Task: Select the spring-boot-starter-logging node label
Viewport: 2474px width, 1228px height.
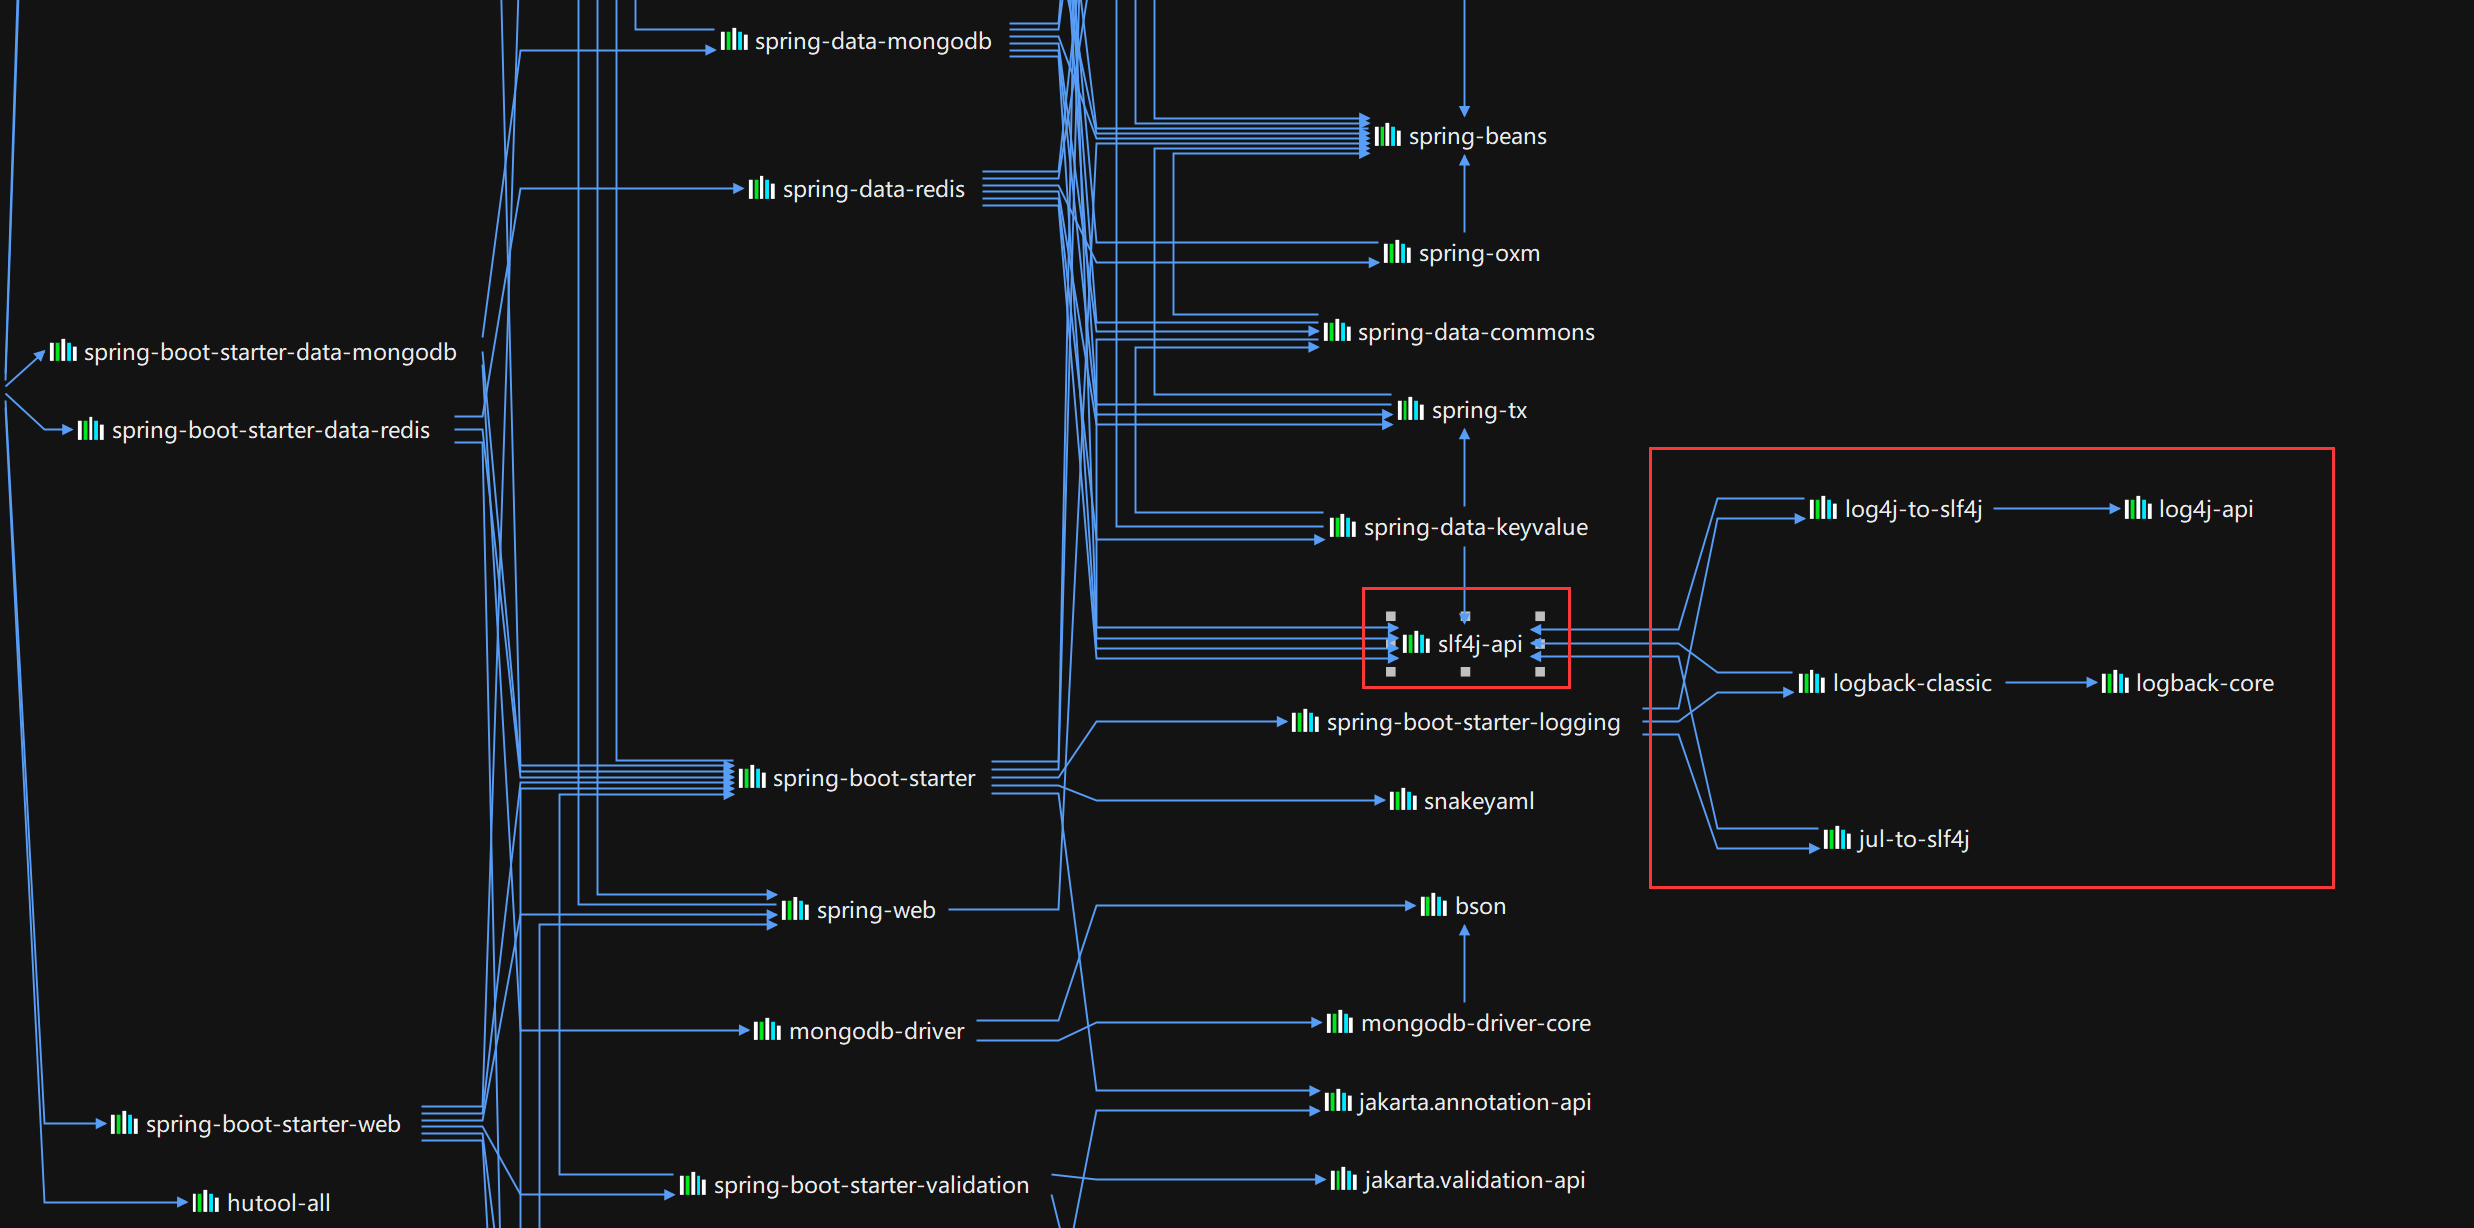Action: tap(1473, 722)
